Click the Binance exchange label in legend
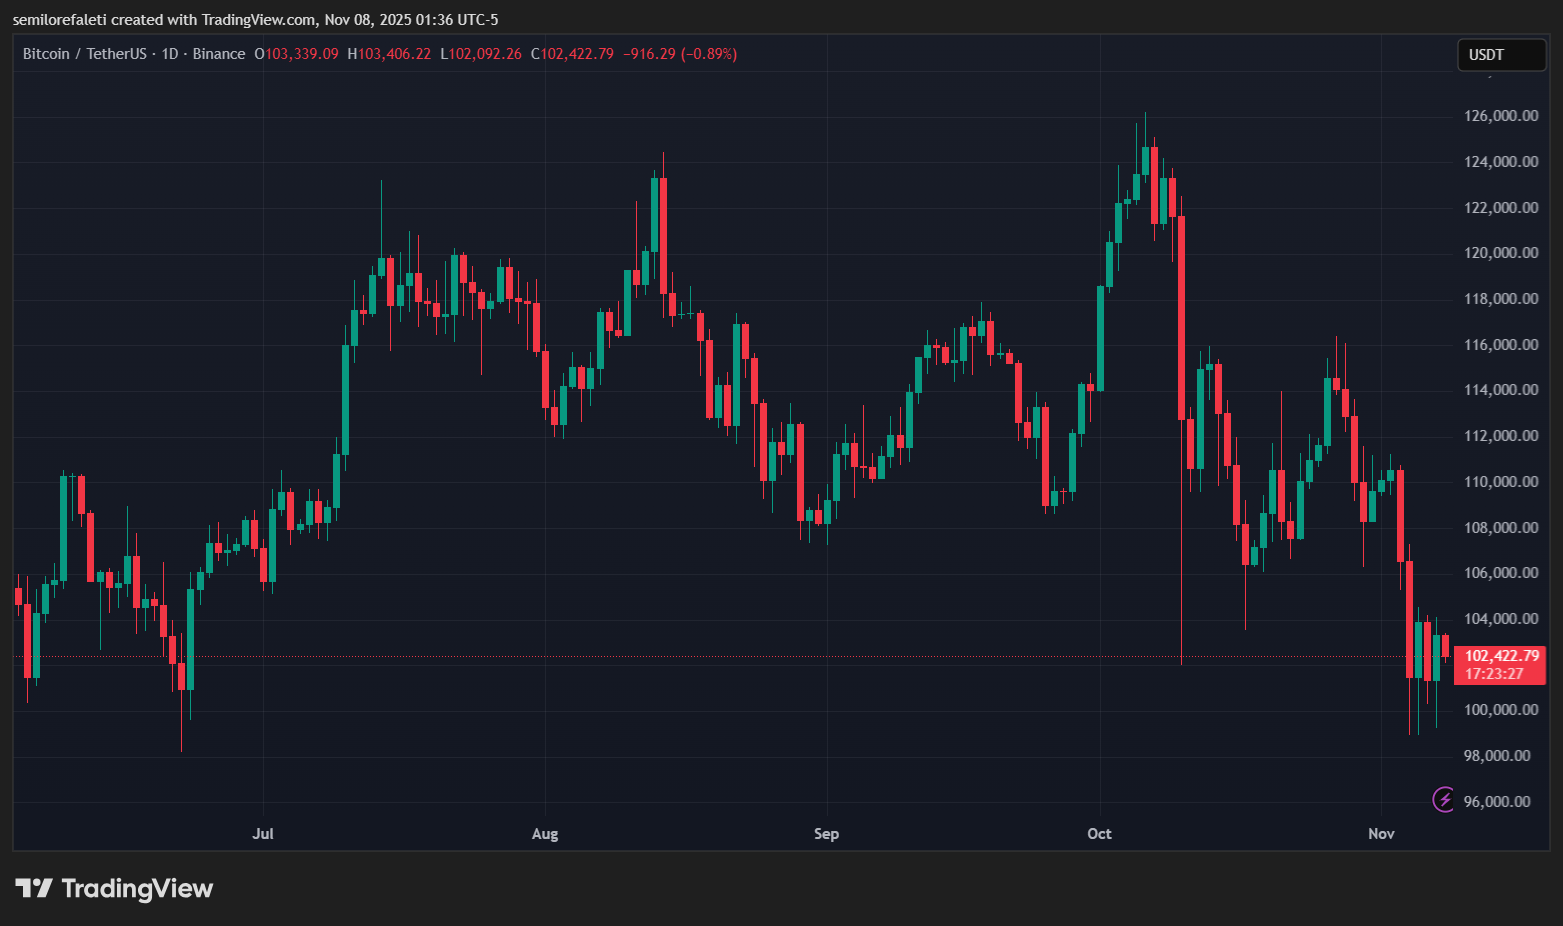Screen dimensions: 1563x926 (x=219, y=53)
